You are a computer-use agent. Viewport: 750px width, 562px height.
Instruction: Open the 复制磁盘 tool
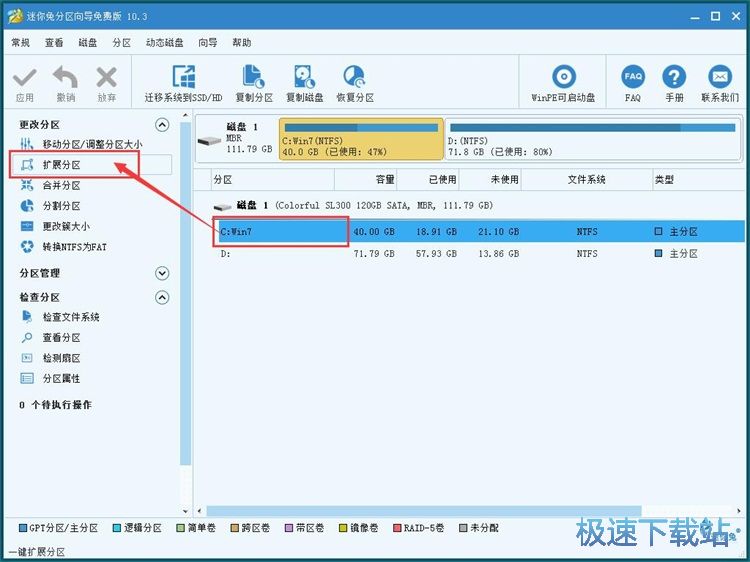(x=304, y=78)
